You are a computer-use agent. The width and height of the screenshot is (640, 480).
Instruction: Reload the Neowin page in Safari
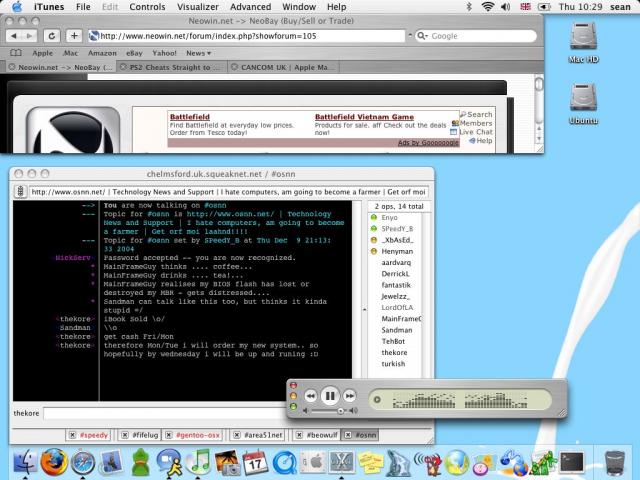(52, 36)
